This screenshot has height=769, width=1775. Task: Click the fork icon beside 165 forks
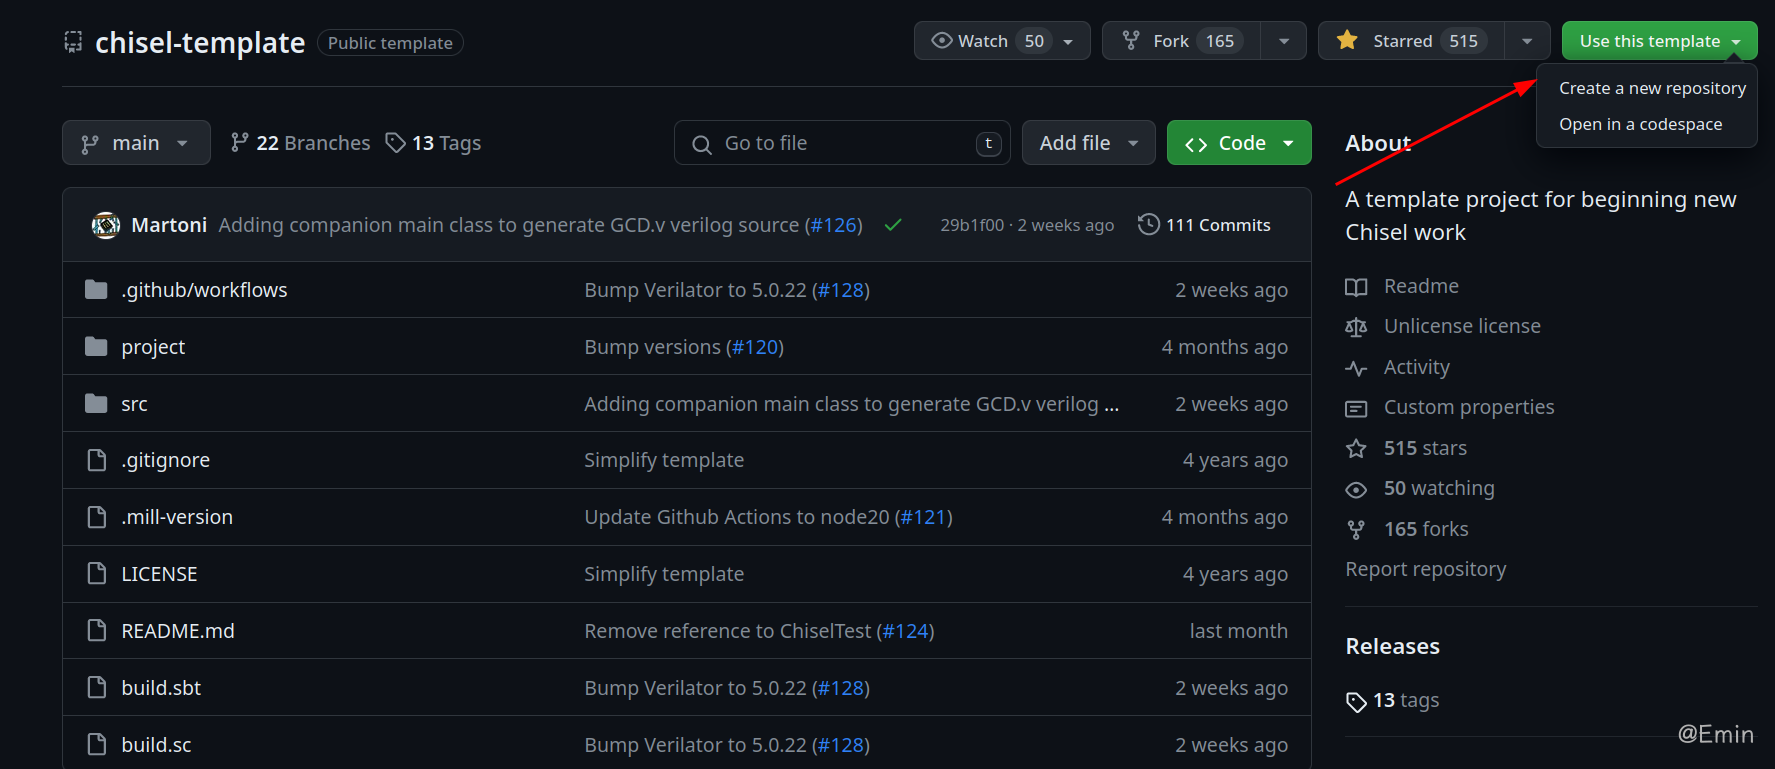1356,530
